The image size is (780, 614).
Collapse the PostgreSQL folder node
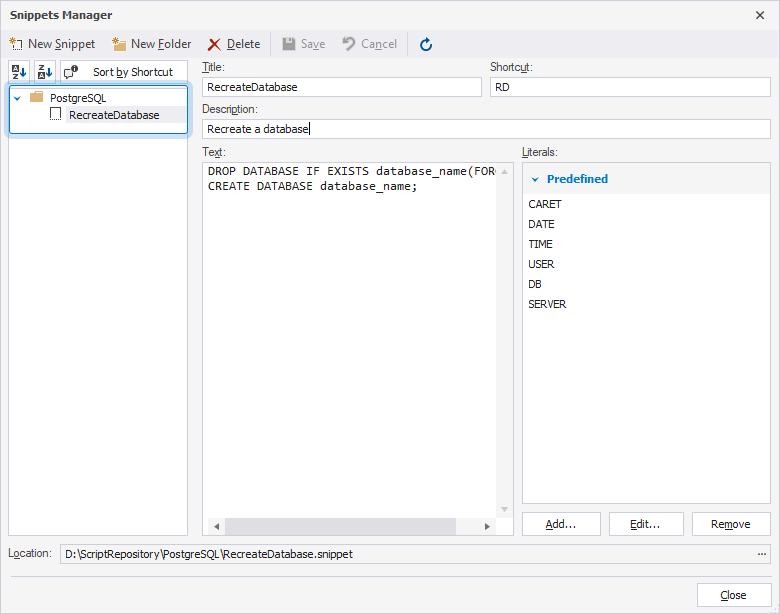[x=17, y=99]
